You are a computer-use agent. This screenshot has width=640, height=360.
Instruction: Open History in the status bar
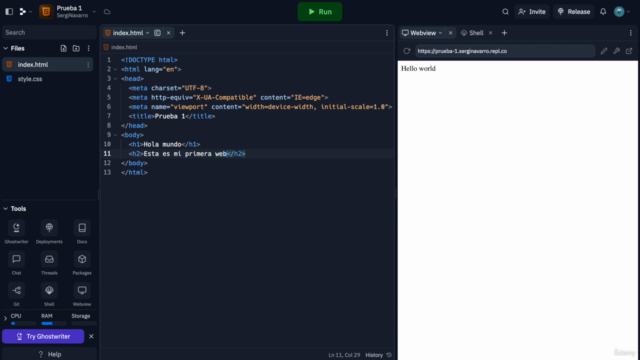pyautogui.click(x=378, y=355)
